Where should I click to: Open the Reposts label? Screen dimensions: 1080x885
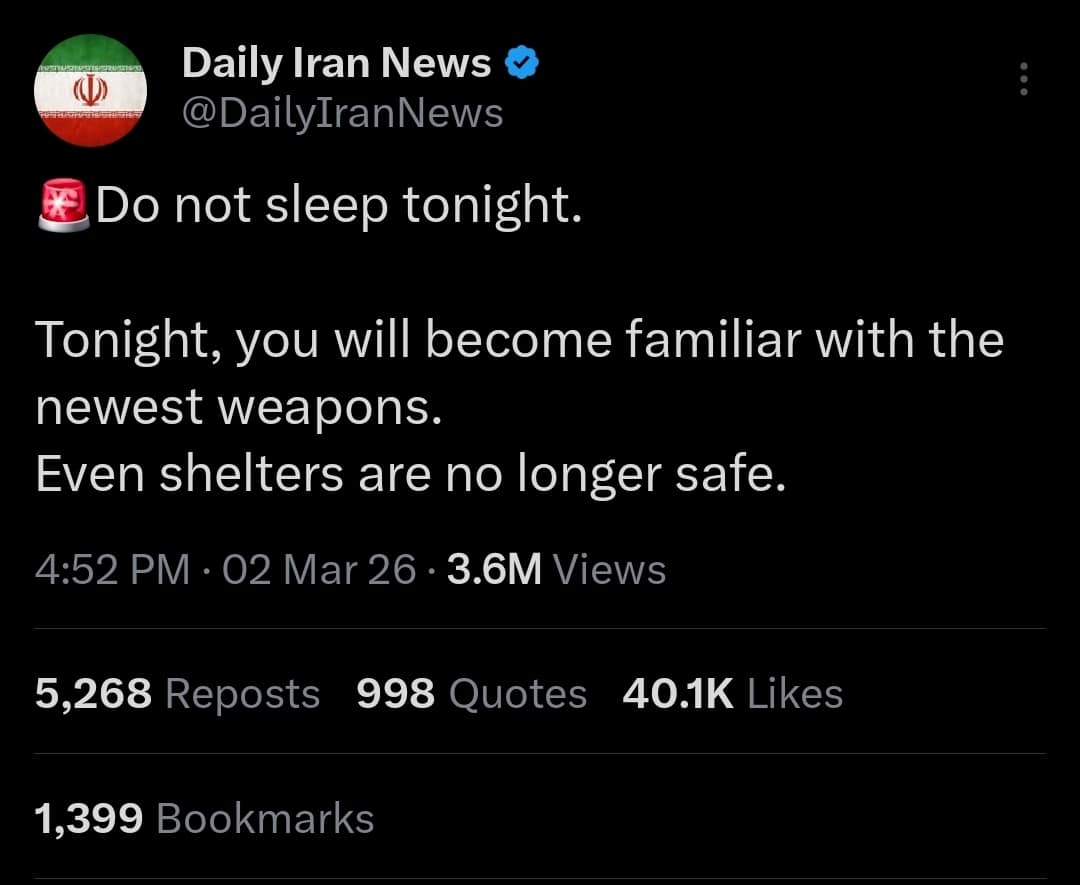(242, 693)
